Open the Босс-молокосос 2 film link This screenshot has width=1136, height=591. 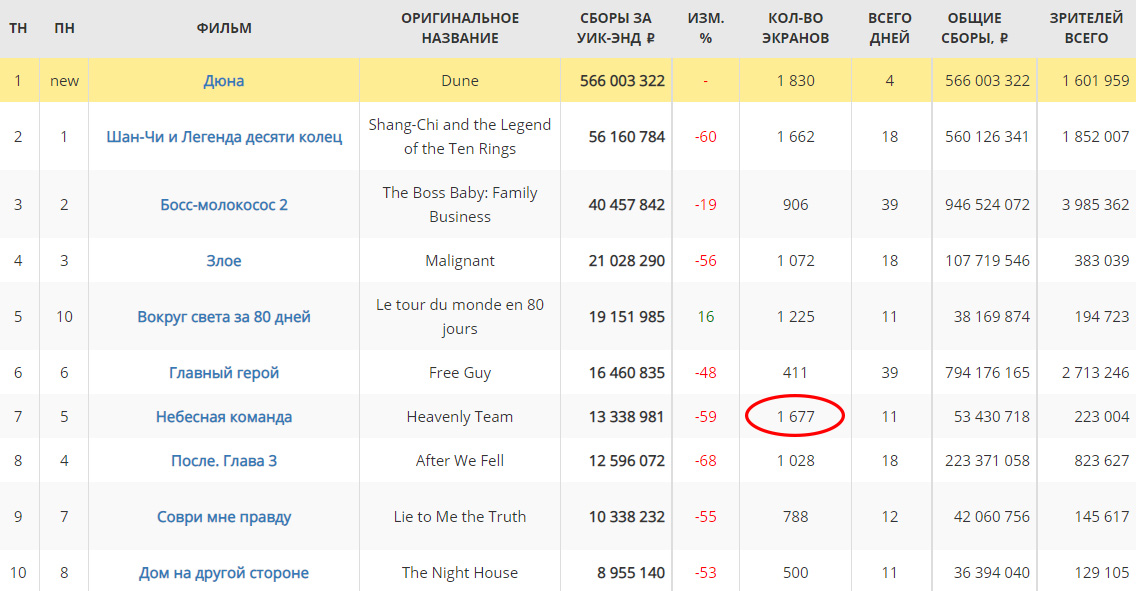224,204
